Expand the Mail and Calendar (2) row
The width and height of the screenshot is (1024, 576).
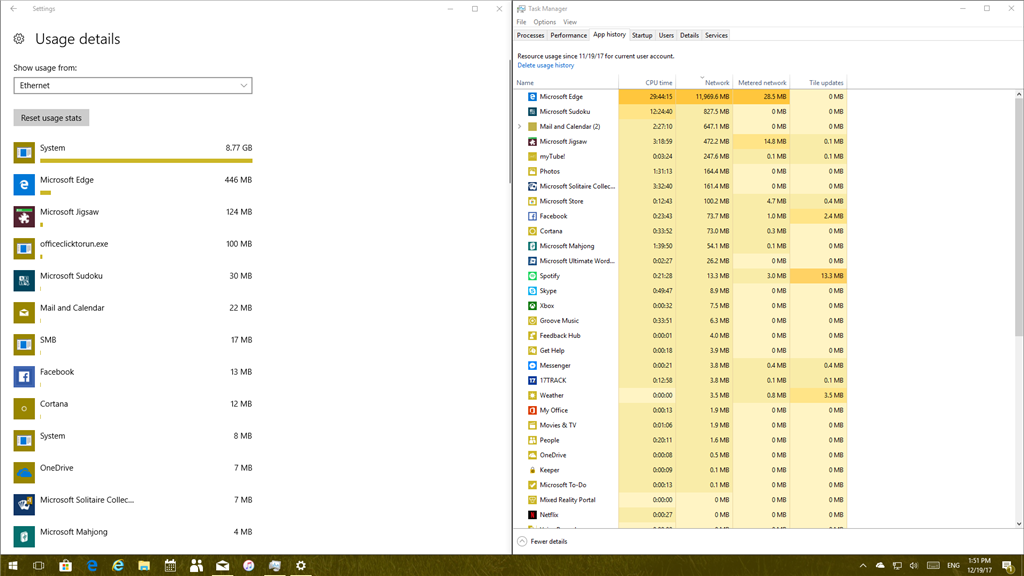pyautogui.click(x=520, y=127)
